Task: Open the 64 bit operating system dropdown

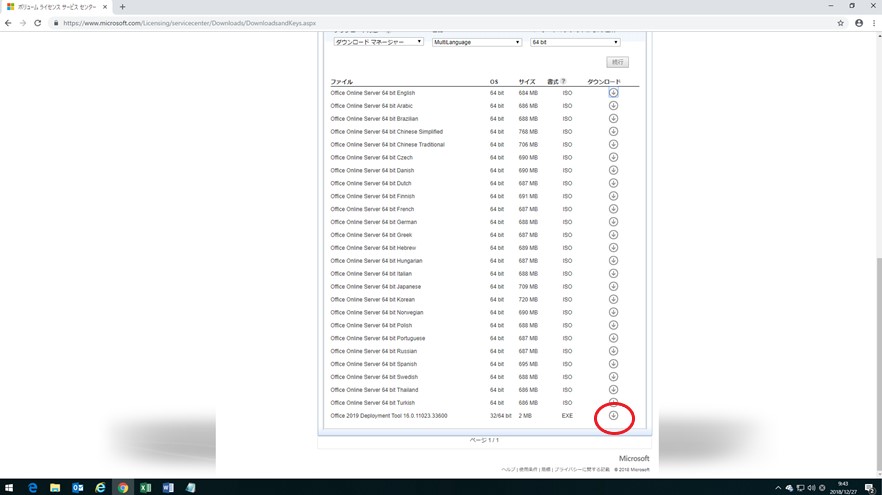Action: coord(575,42)
